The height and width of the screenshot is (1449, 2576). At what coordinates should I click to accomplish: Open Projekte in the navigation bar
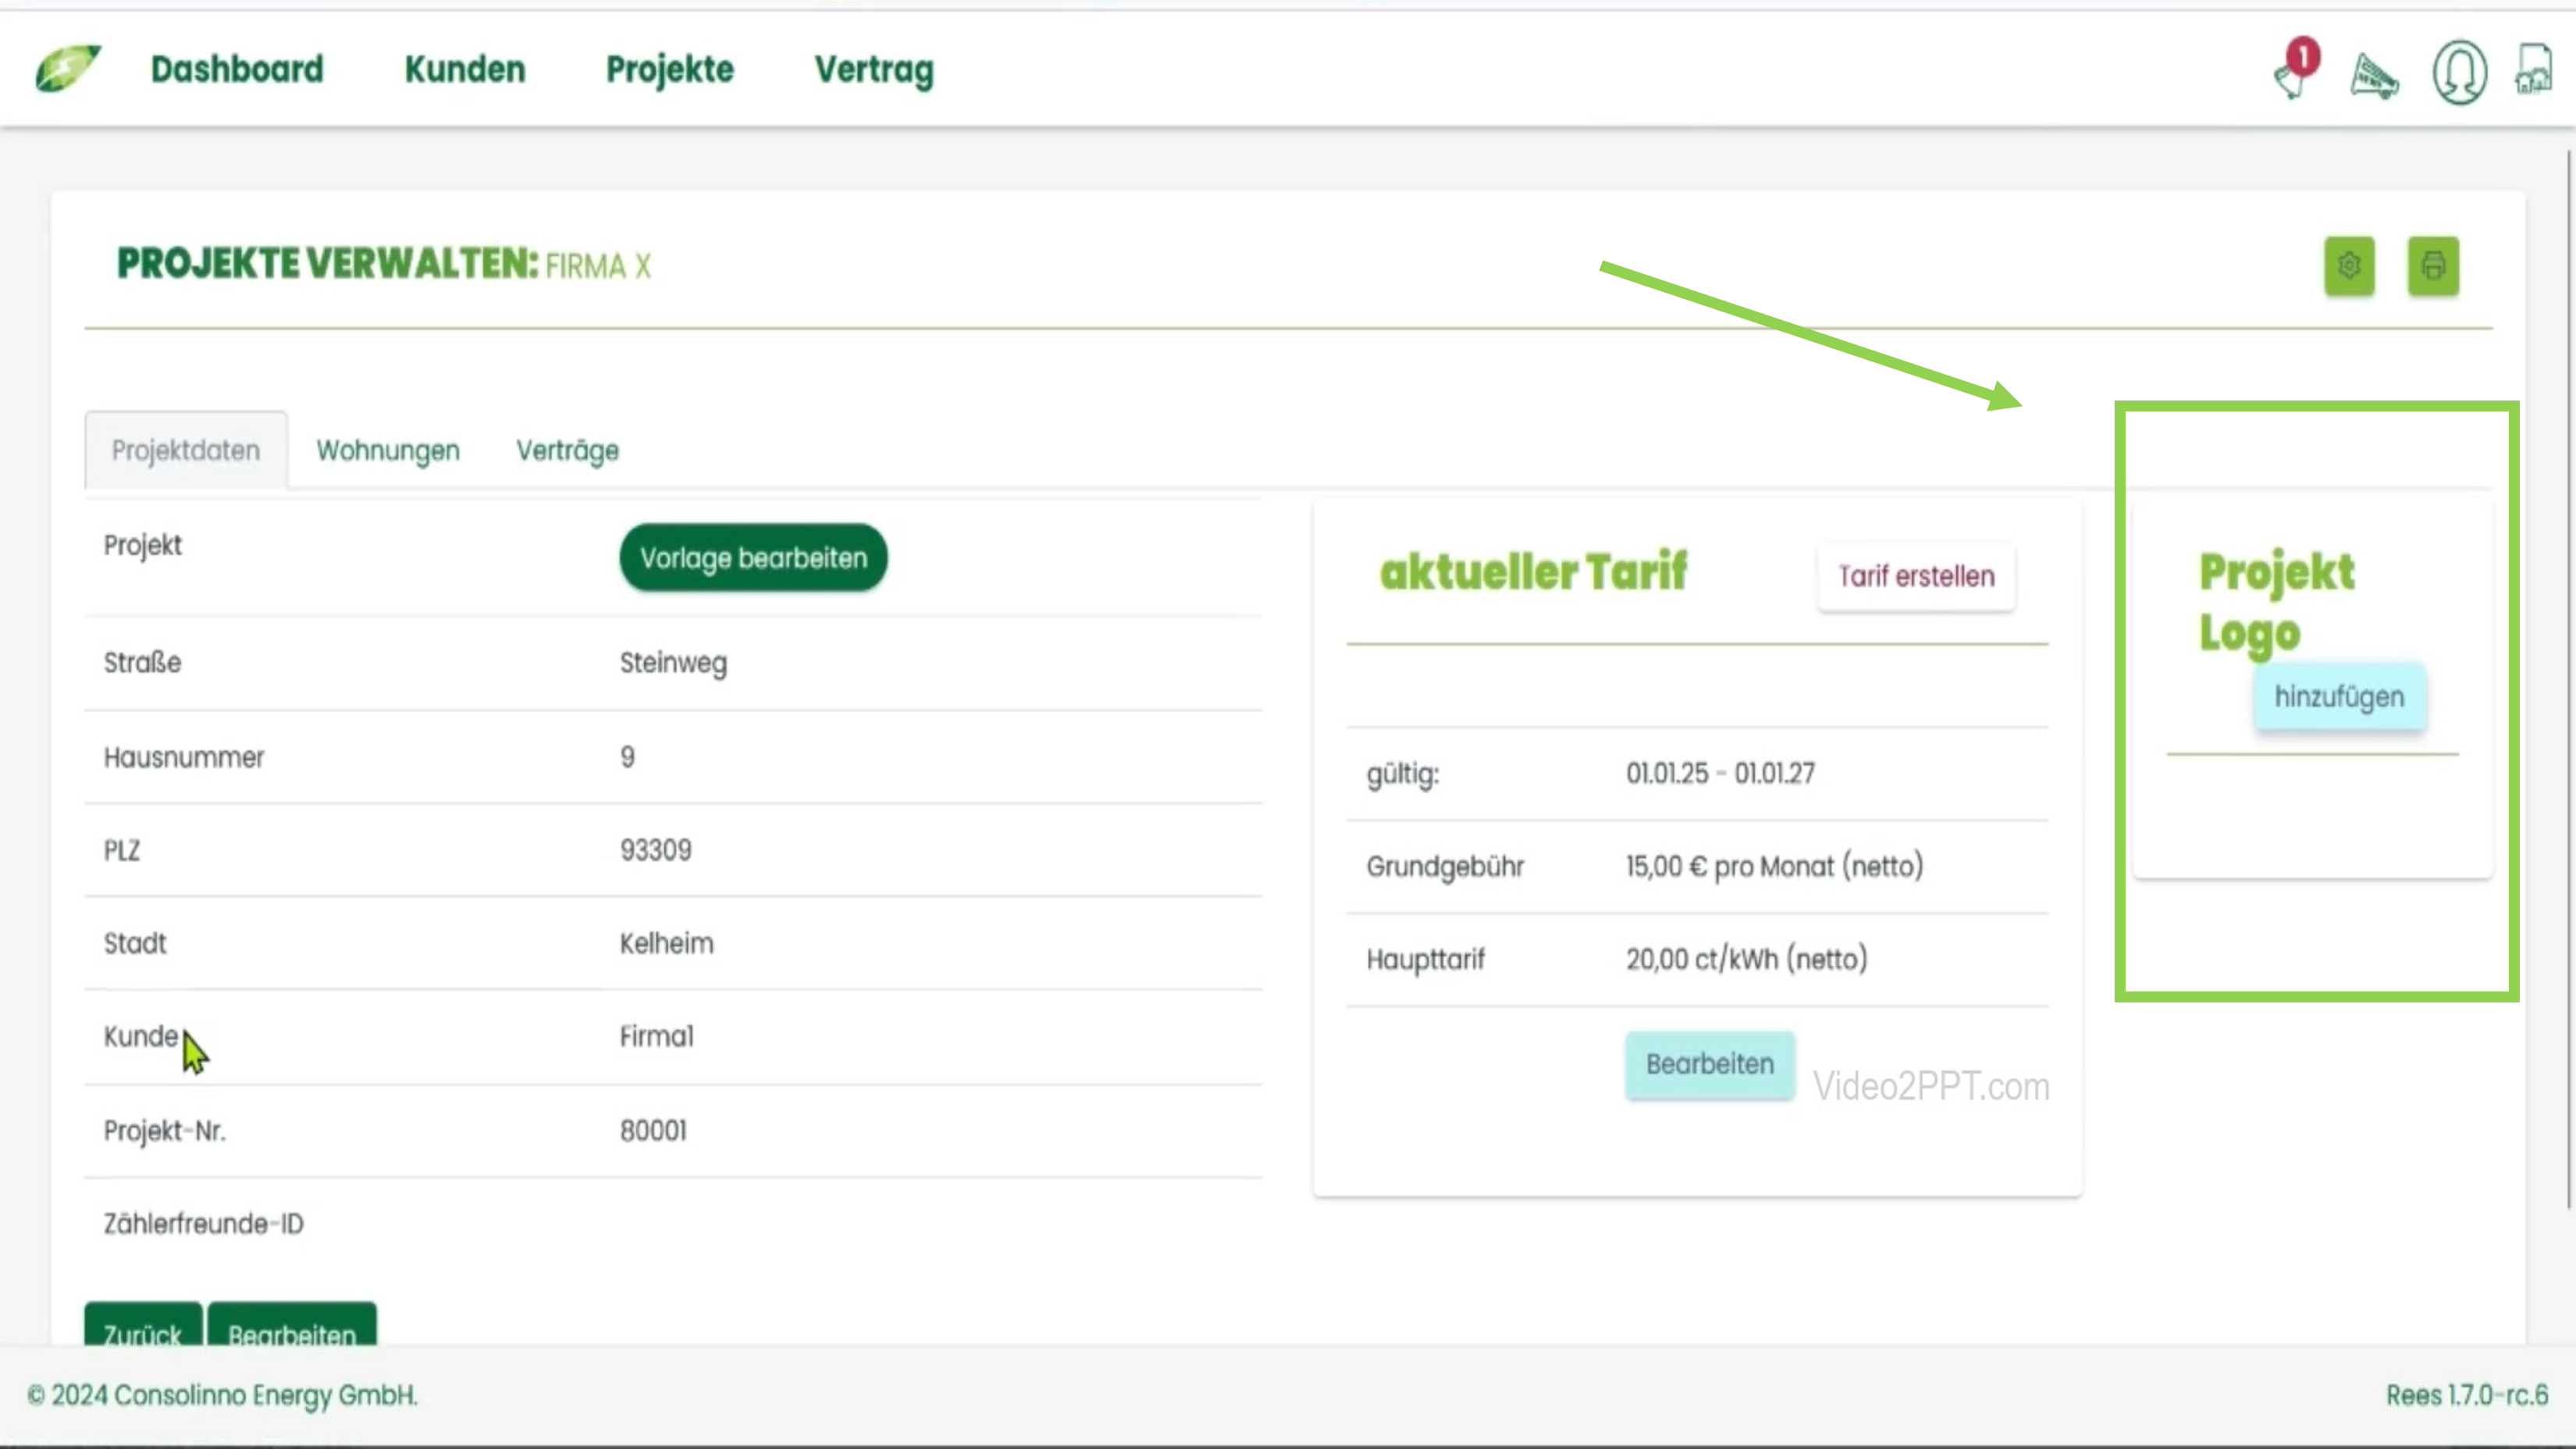(x=670, y=69)
